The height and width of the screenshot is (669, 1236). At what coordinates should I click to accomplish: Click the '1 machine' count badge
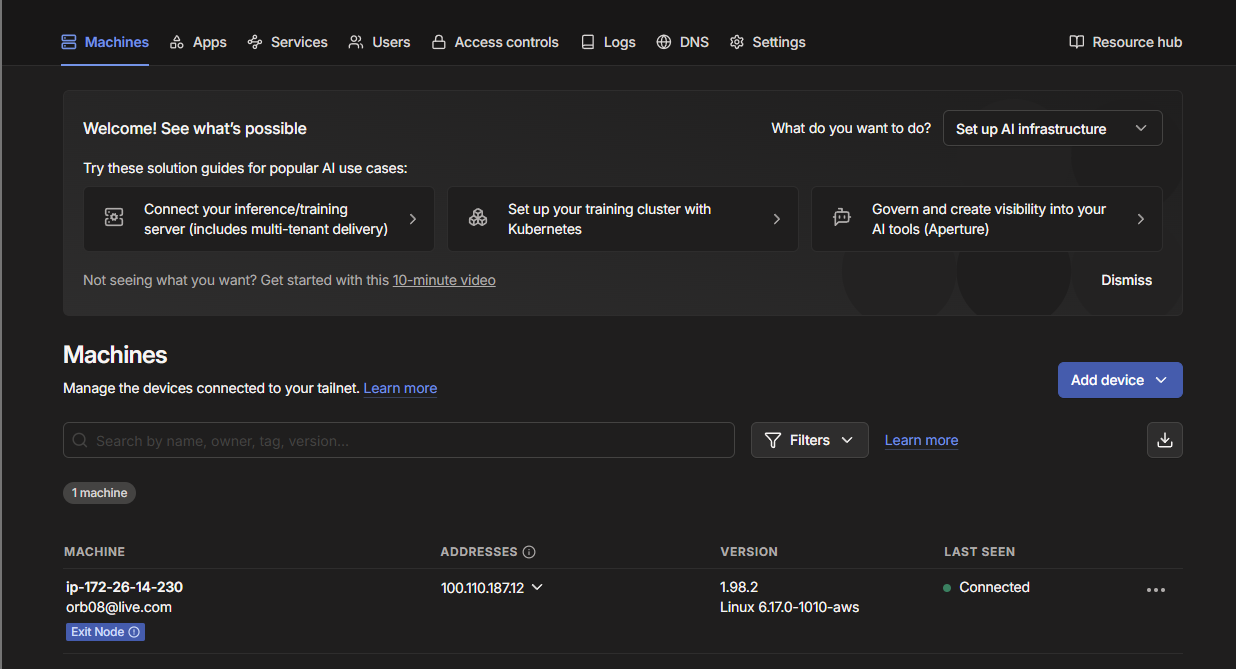100,493
